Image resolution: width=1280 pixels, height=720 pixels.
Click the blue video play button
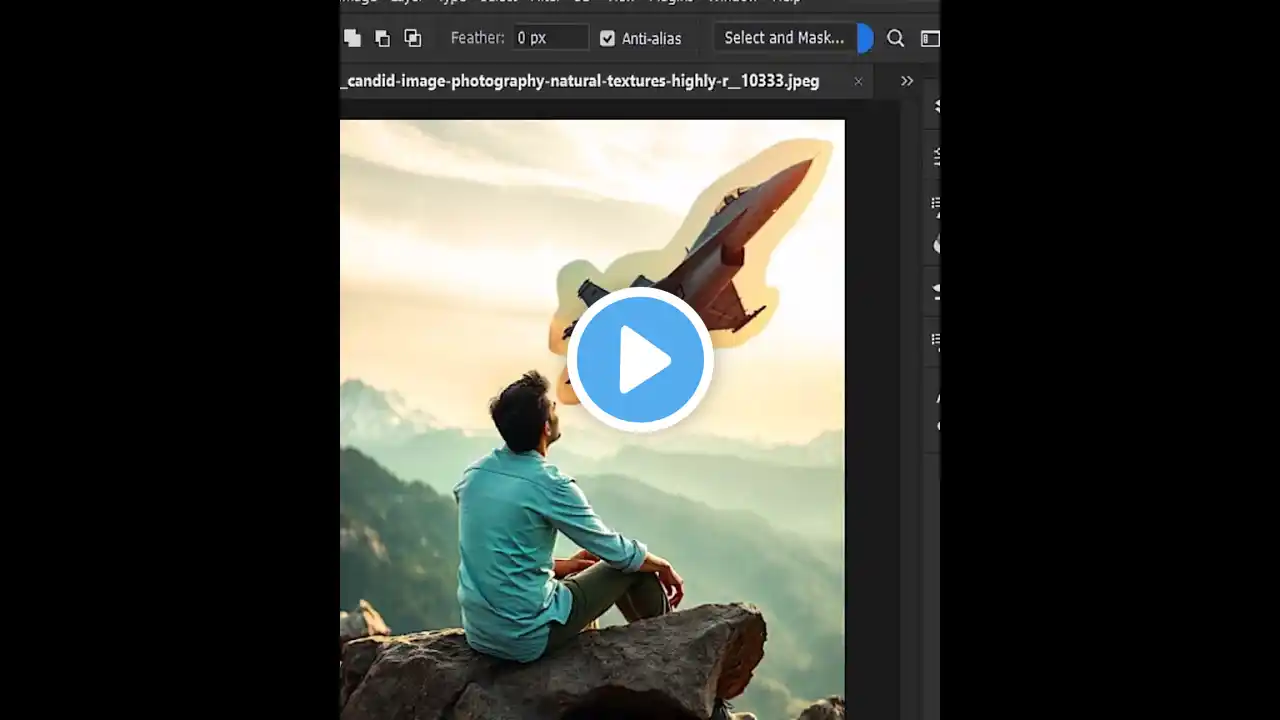pos(640,359)
